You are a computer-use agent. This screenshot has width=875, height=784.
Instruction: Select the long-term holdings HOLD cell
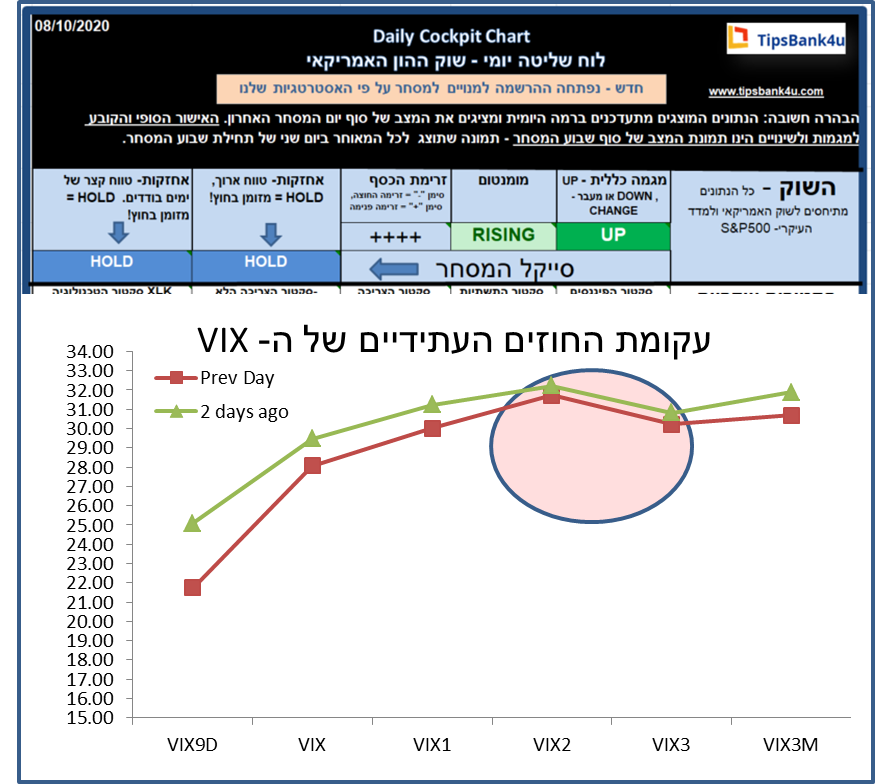[x=266, y=266]
